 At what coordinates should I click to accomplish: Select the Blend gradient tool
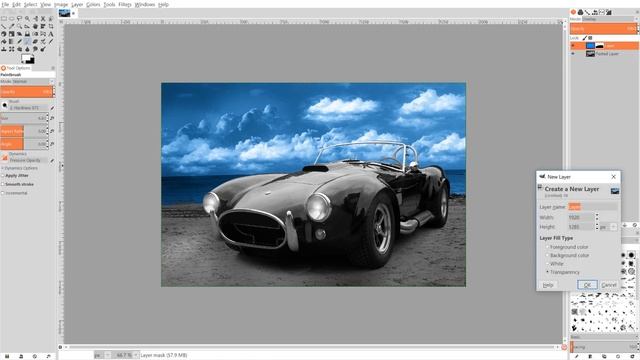pos(11,42)
